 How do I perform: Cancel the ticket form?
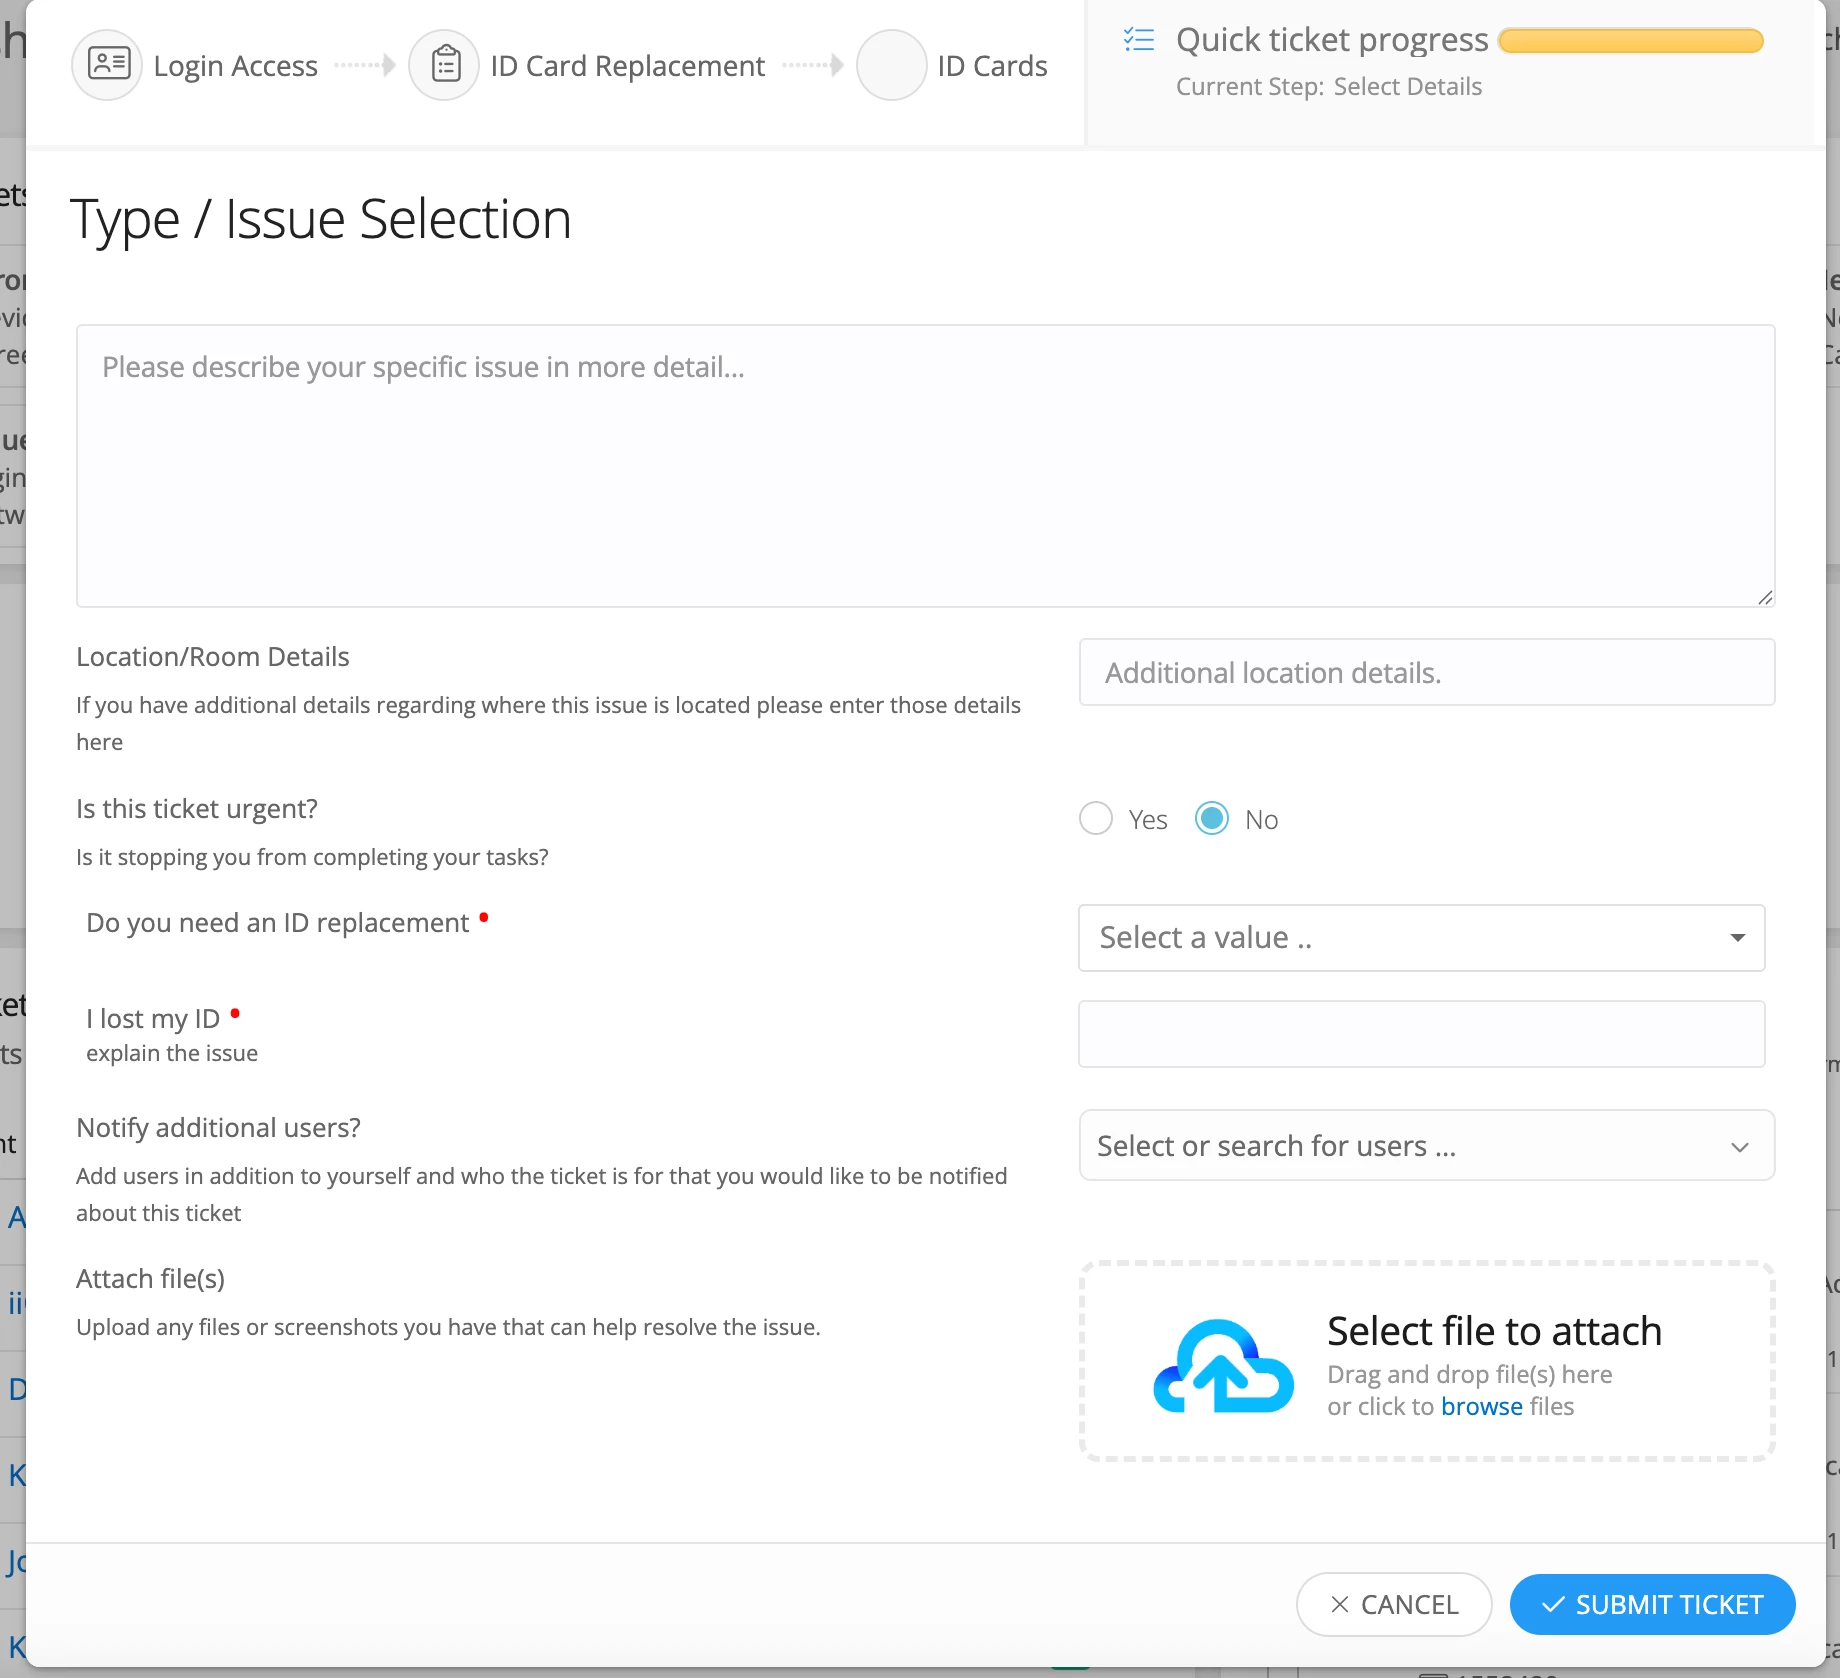(1394, 1604)
